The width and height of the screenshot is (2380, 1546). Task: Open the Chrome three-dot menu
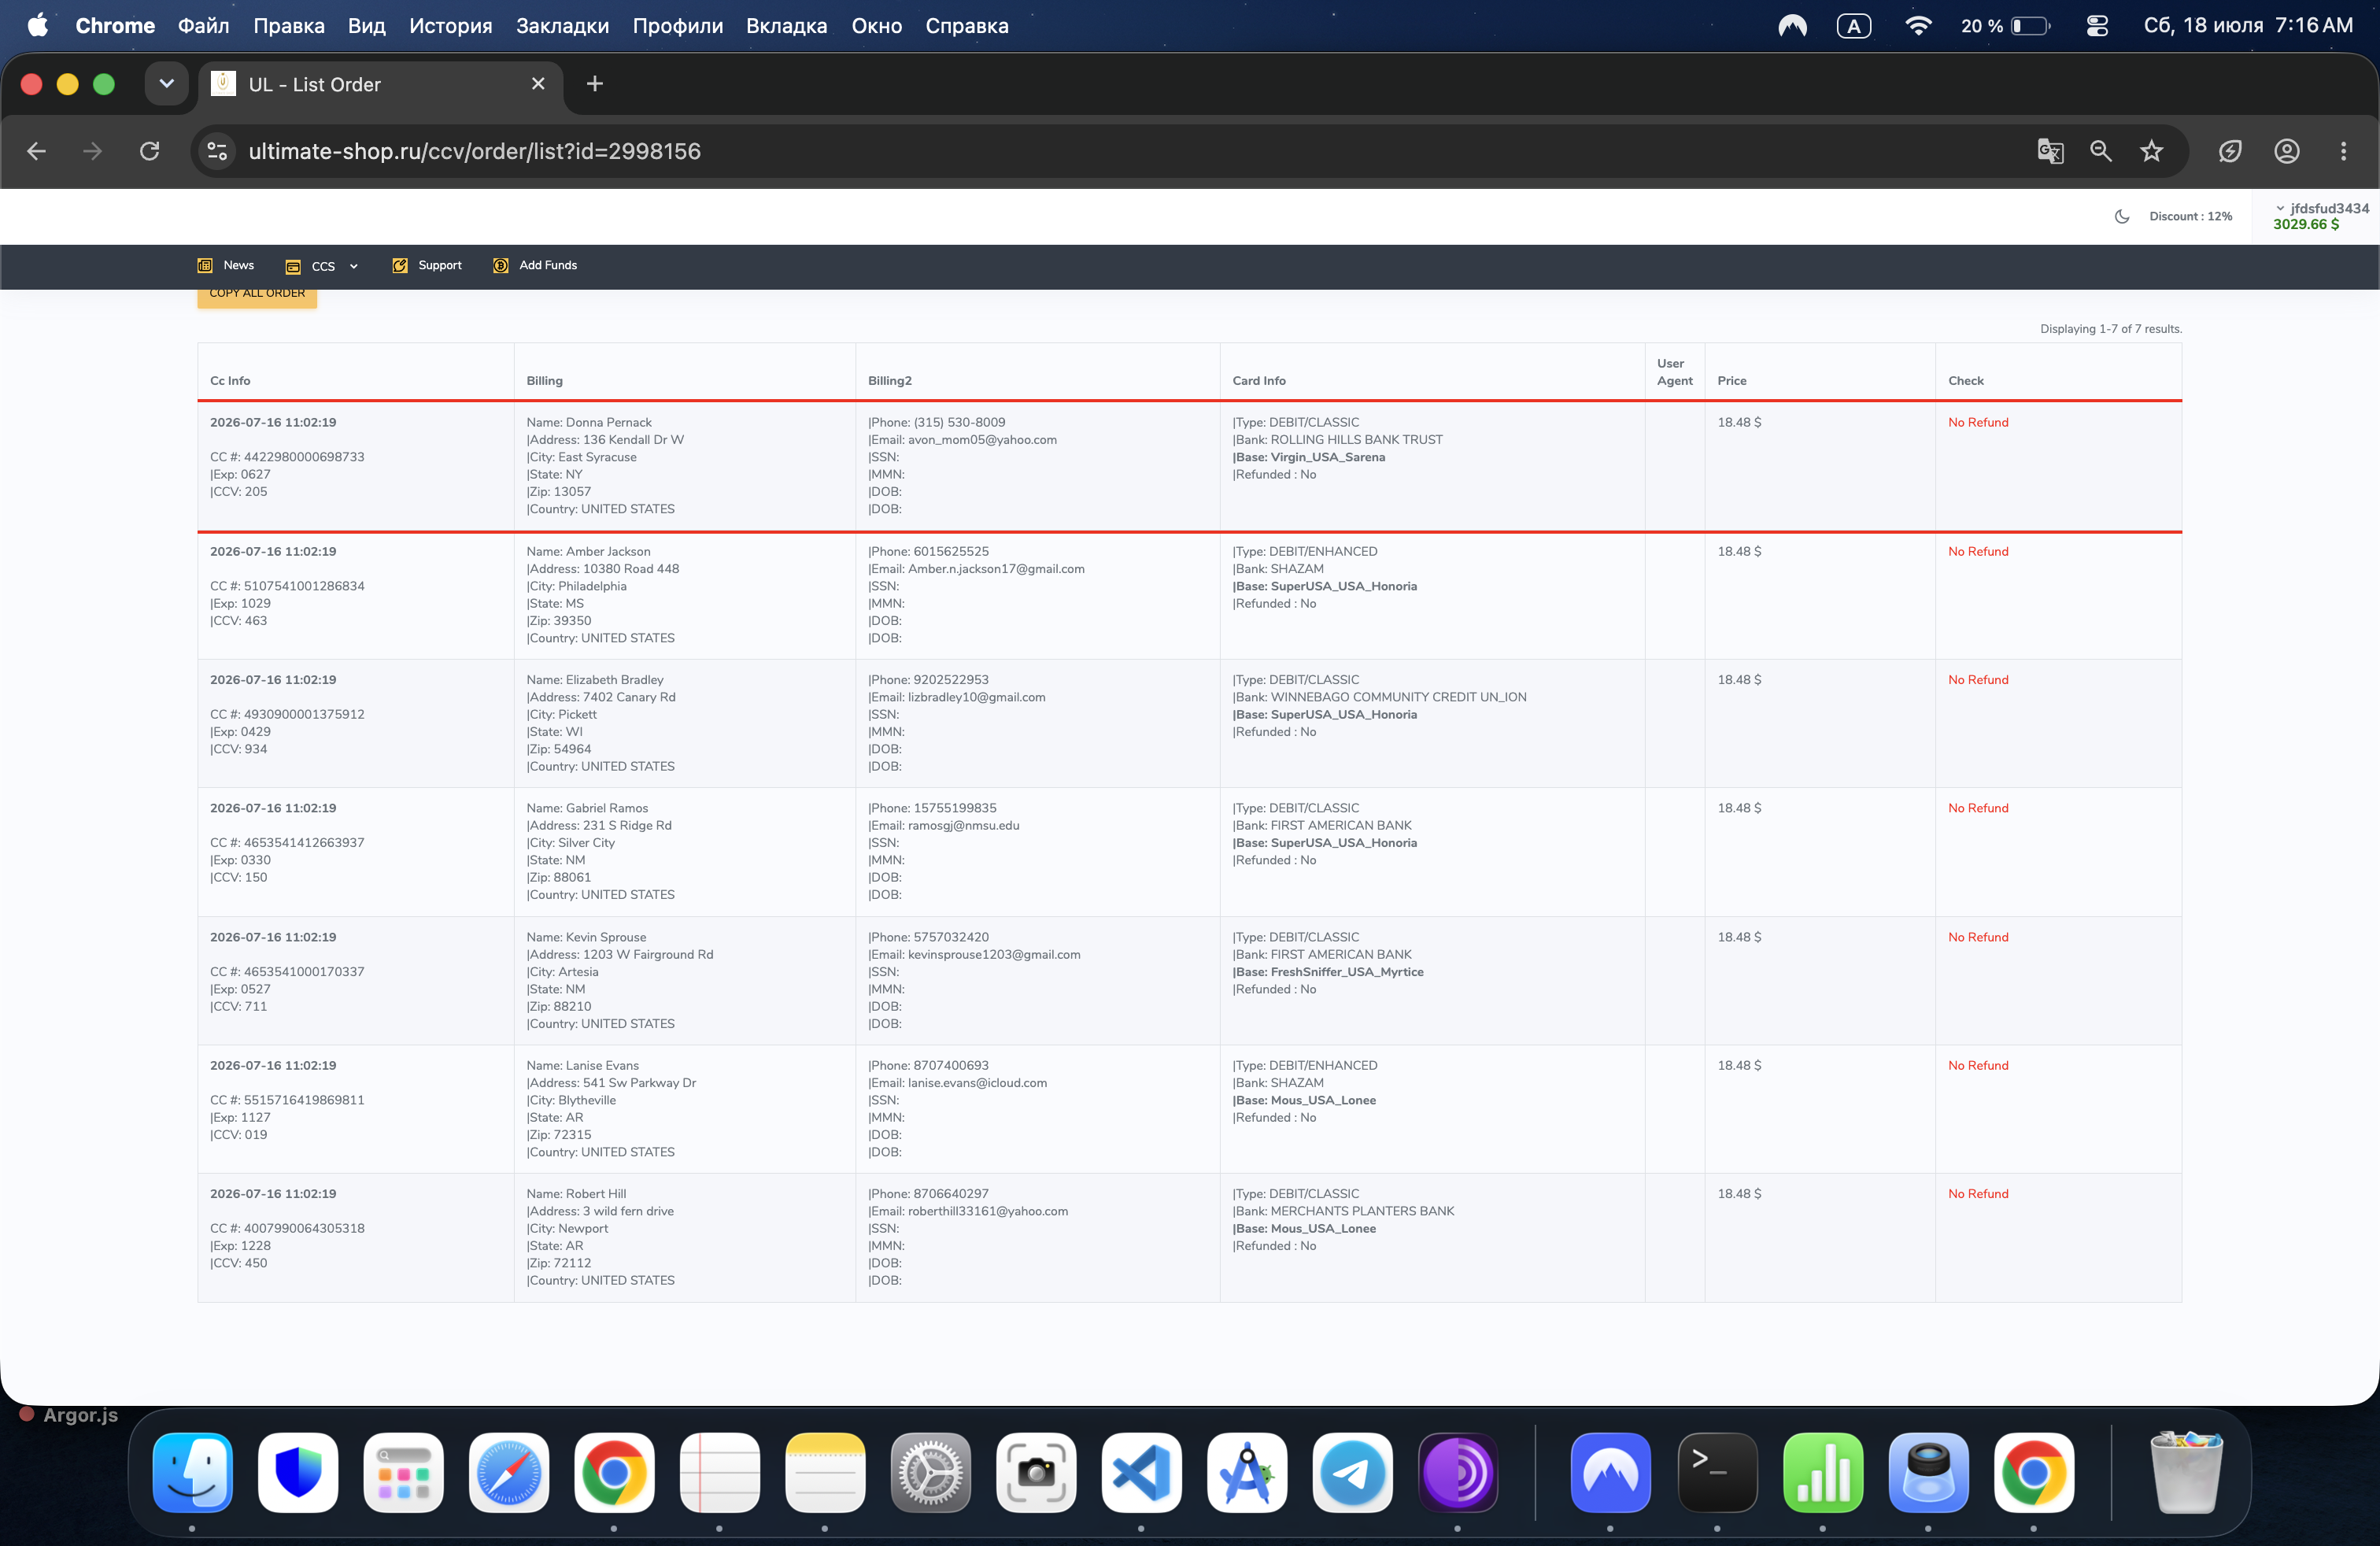2343,151
